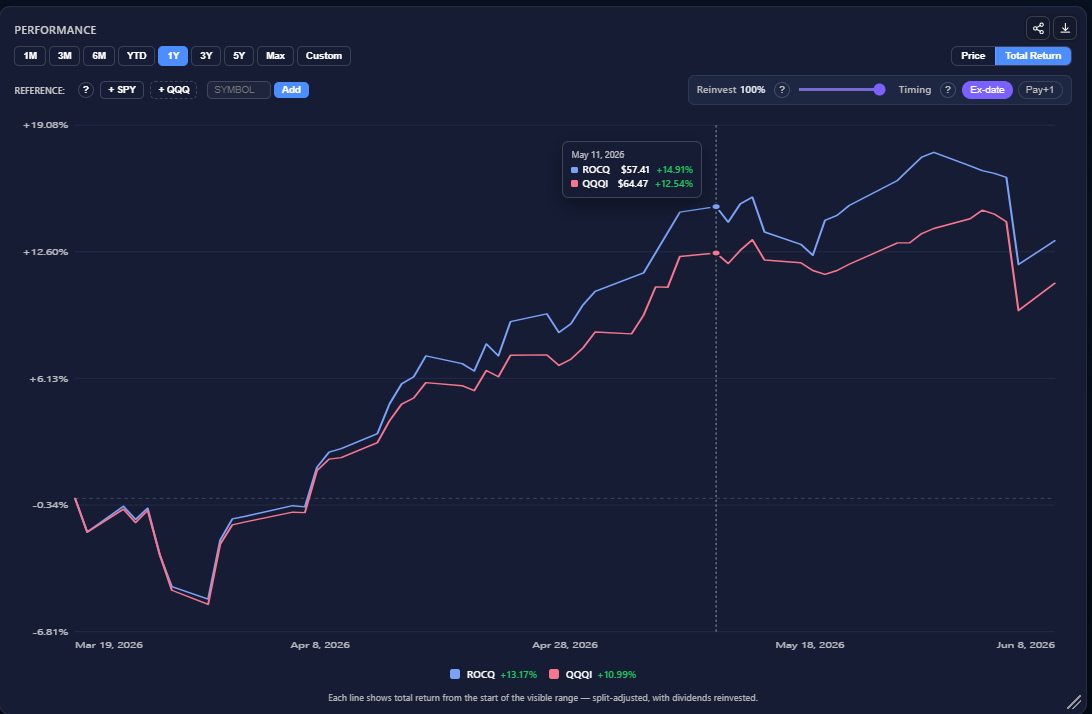Screen dimensions: 1092x714
Task: Select the 5Y time range
Action: click(239, 56)
